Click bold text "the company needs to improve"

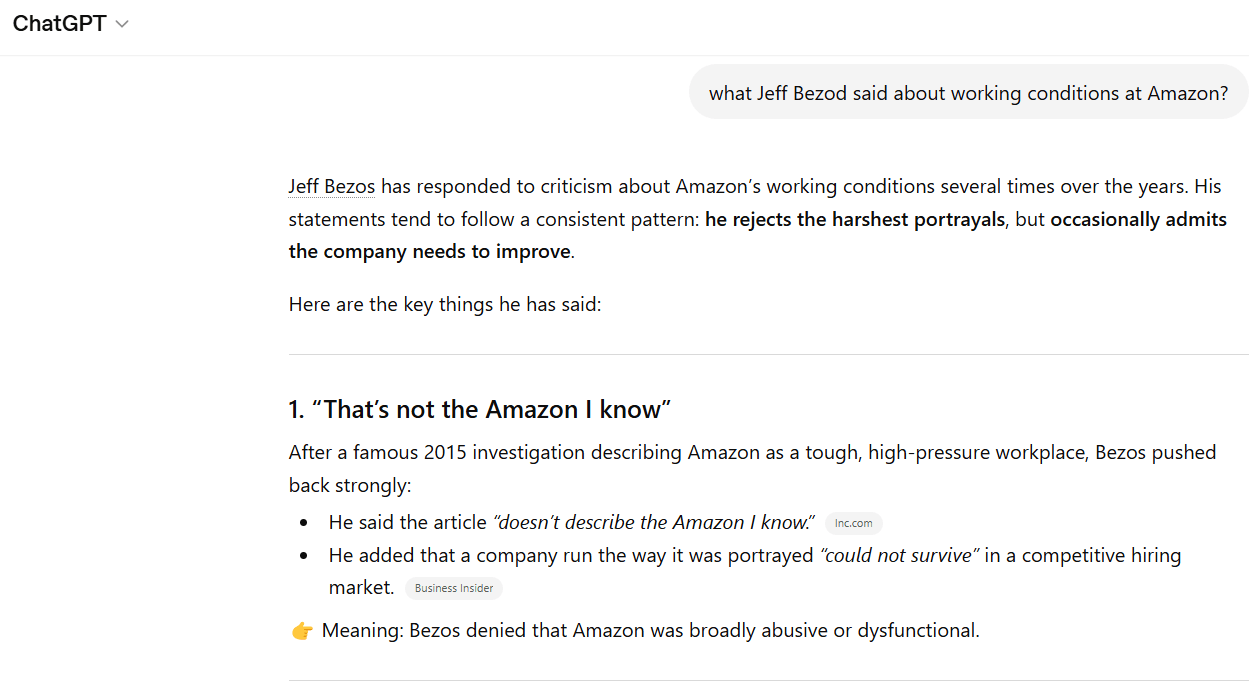pos(430,251)
